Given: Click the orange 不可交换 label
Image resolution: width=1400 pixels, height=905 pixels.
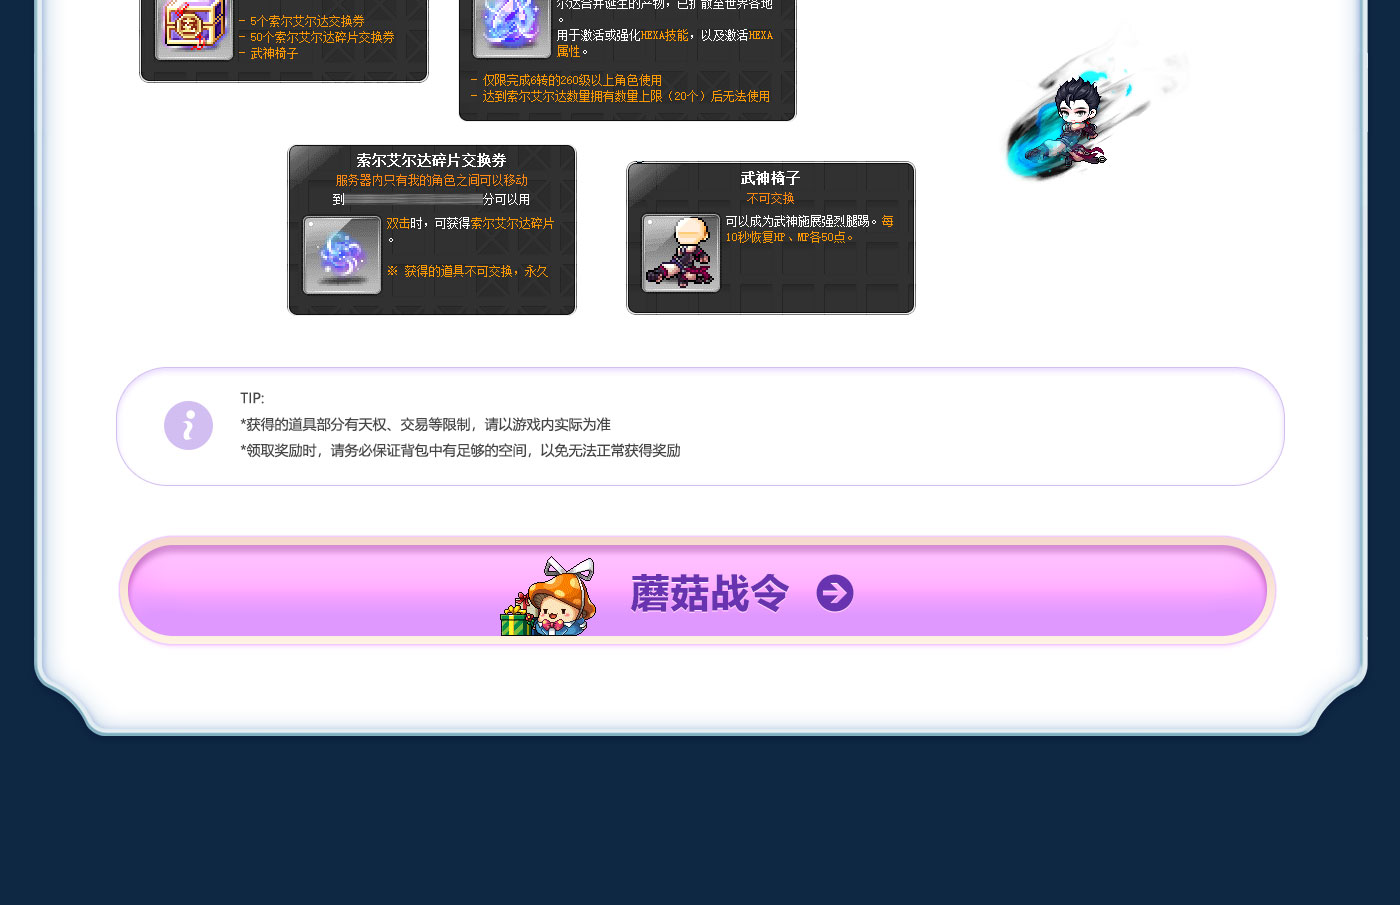Looking at the screenshot, I should 770,199.
